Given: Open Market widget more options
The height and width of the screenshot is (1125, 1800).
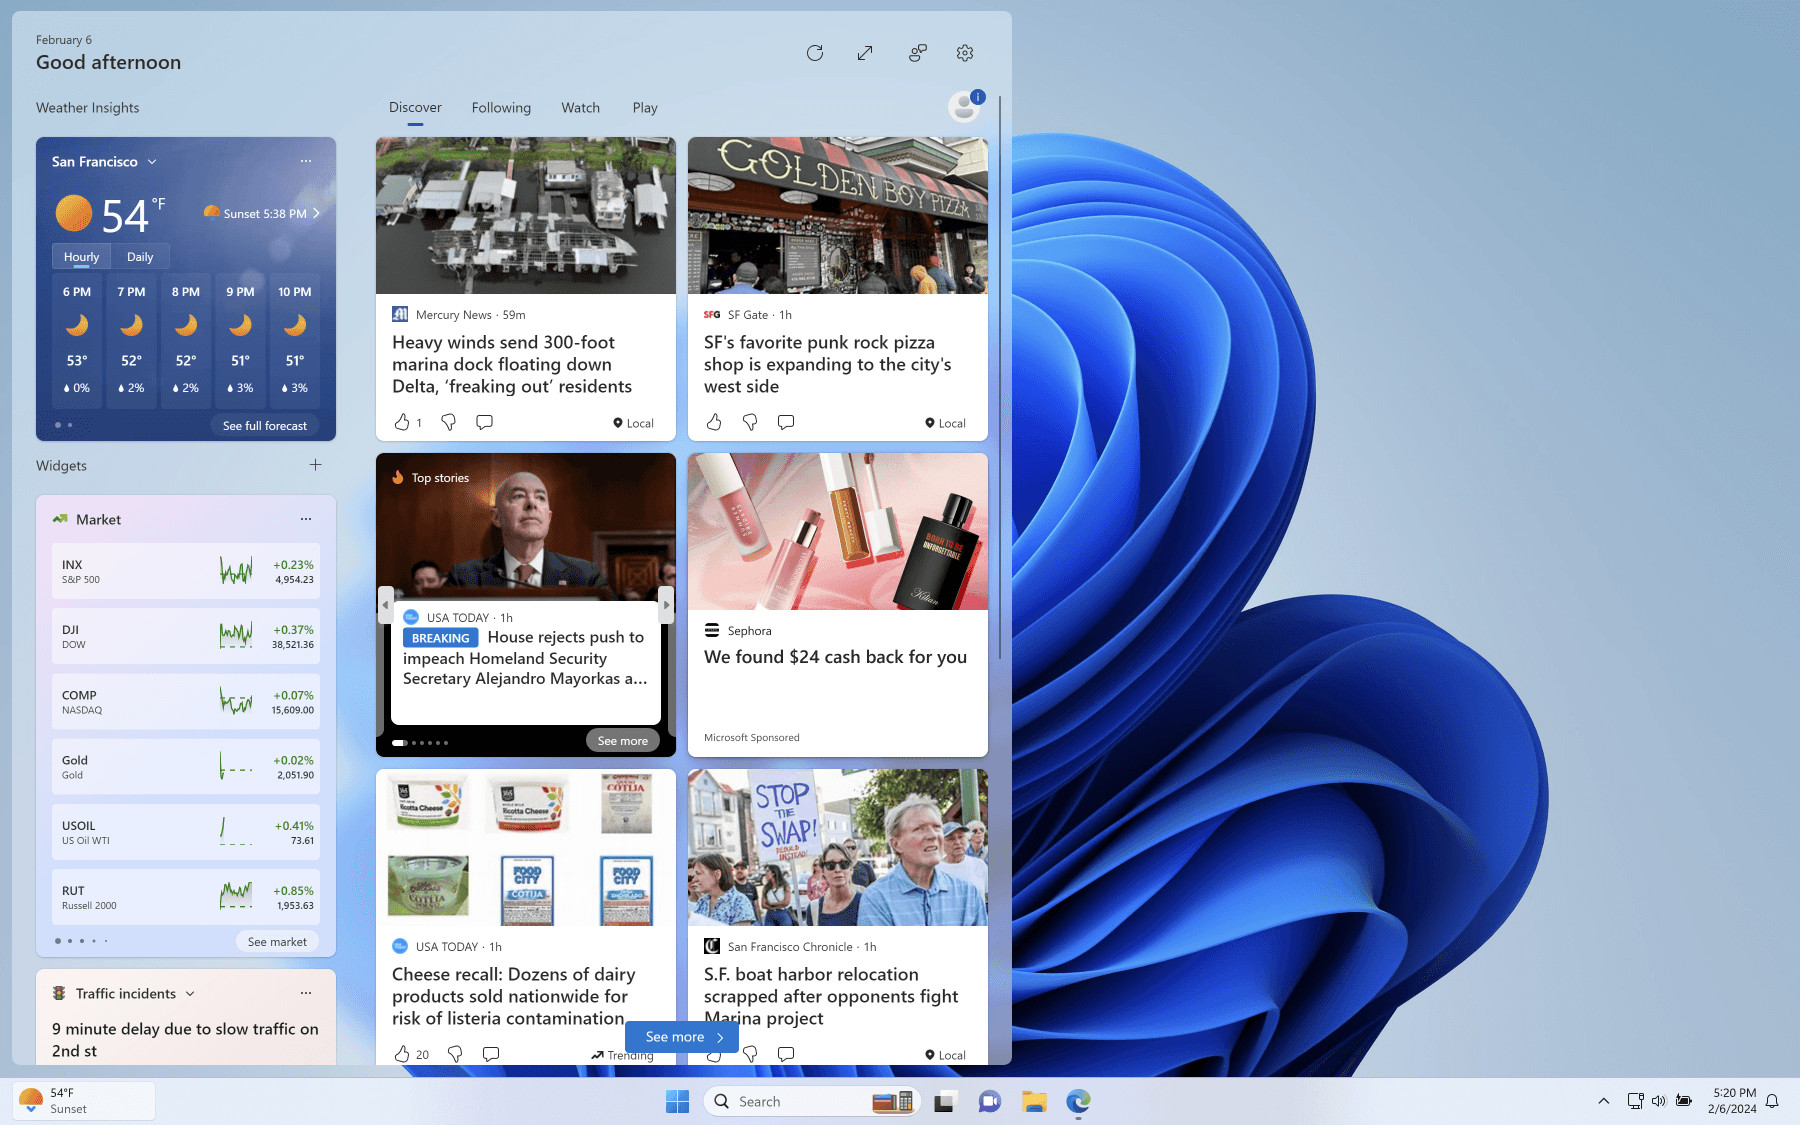Looking at the screenshot, I should point(306,519).
